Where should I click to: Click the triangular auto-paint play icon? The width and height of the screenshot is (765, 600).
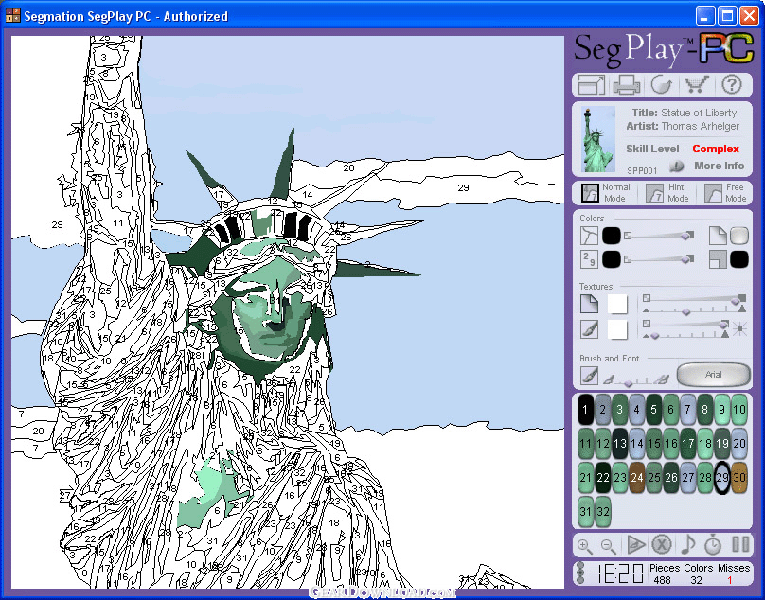pos(636,545)
